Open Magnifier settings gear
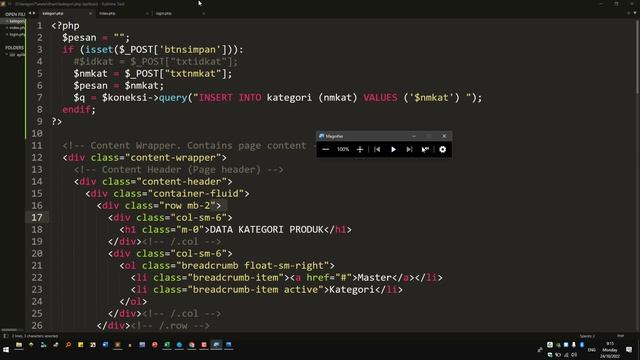 click(442, 149)
